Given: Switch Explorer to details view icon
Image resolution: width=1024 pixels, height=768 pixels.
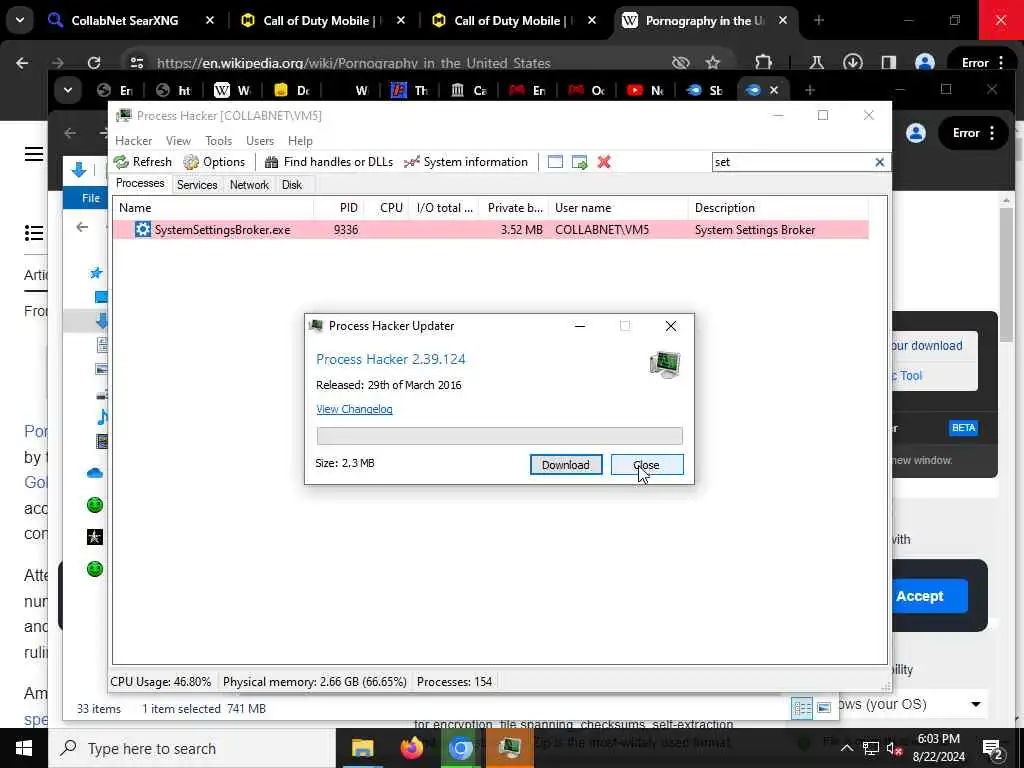Looking at the screenshot, I should tap(801, 708).
